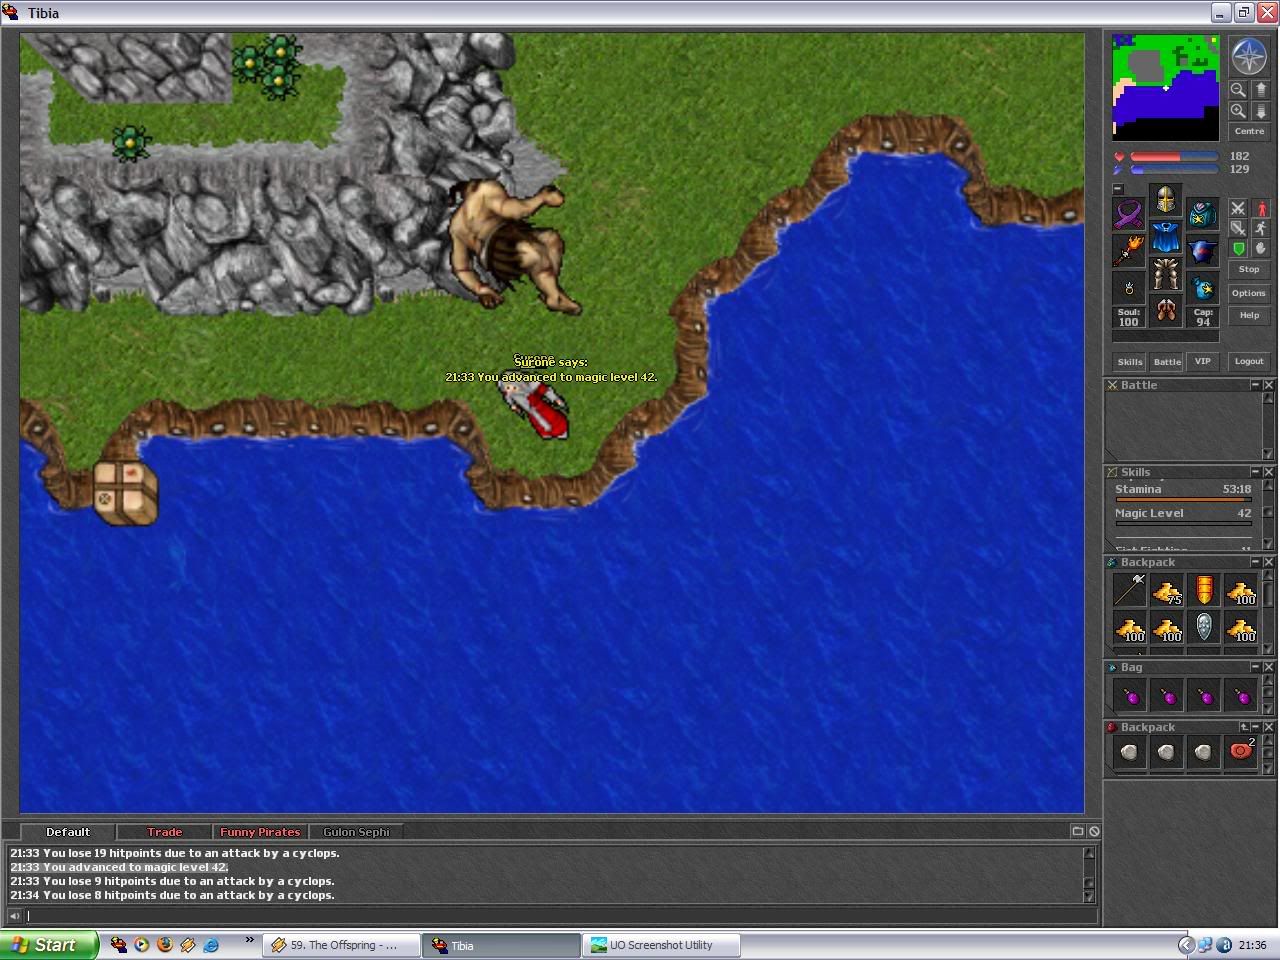This screenshot has width=1280, height=960.
Task: Collapse the inventory panel with minus button
Action: (x=1118, y=189)
